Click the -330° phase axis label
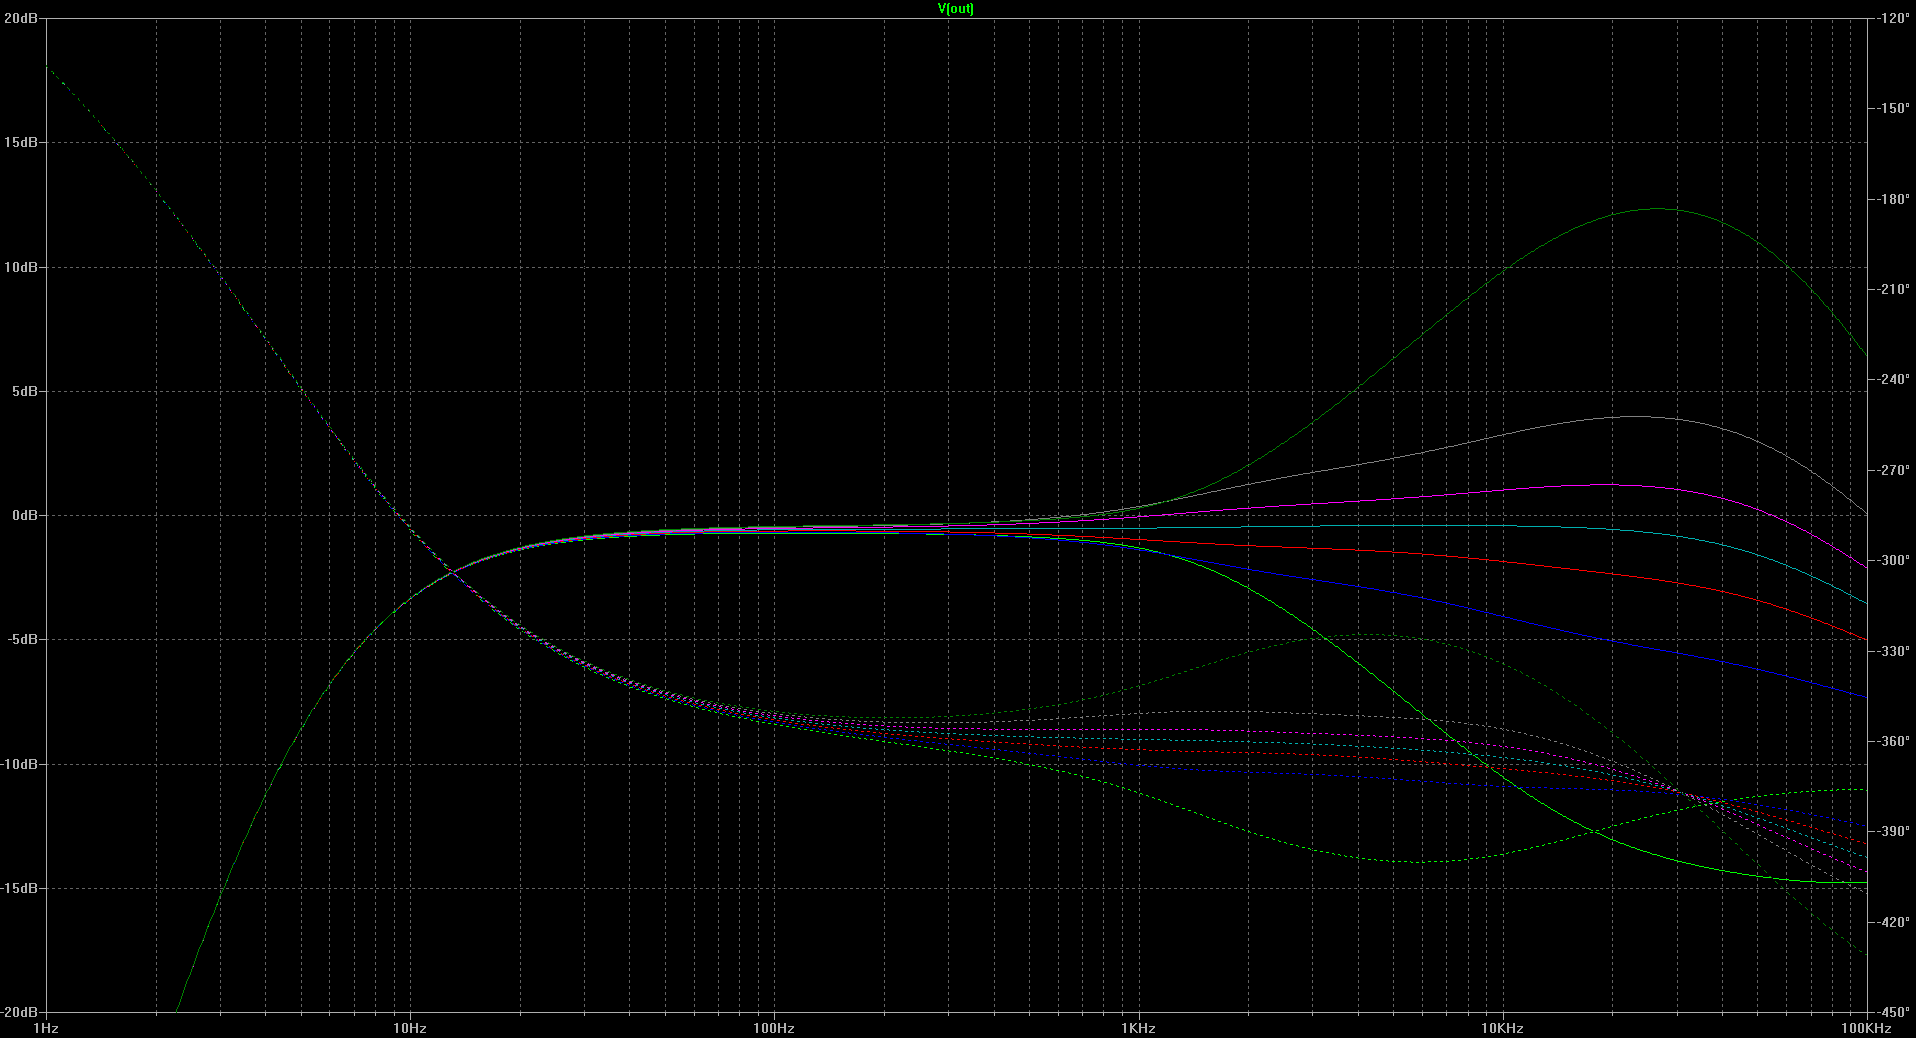 1893,651
